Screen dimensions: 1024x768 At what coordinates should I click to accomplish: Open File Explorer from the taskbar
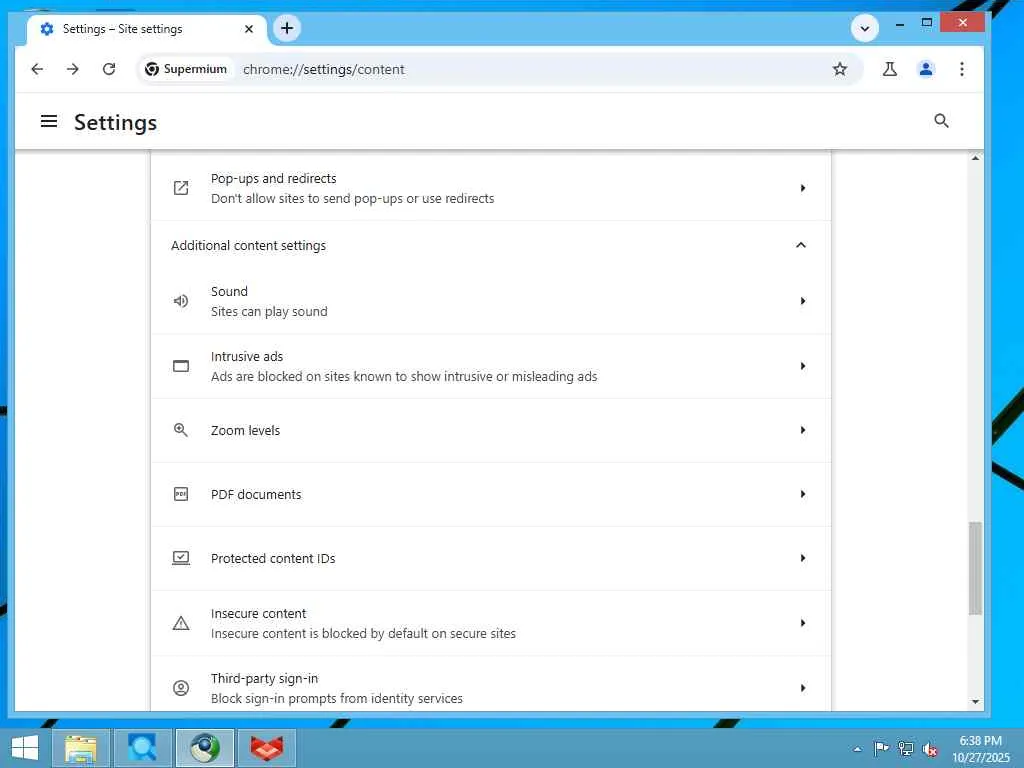pos(80,748)
